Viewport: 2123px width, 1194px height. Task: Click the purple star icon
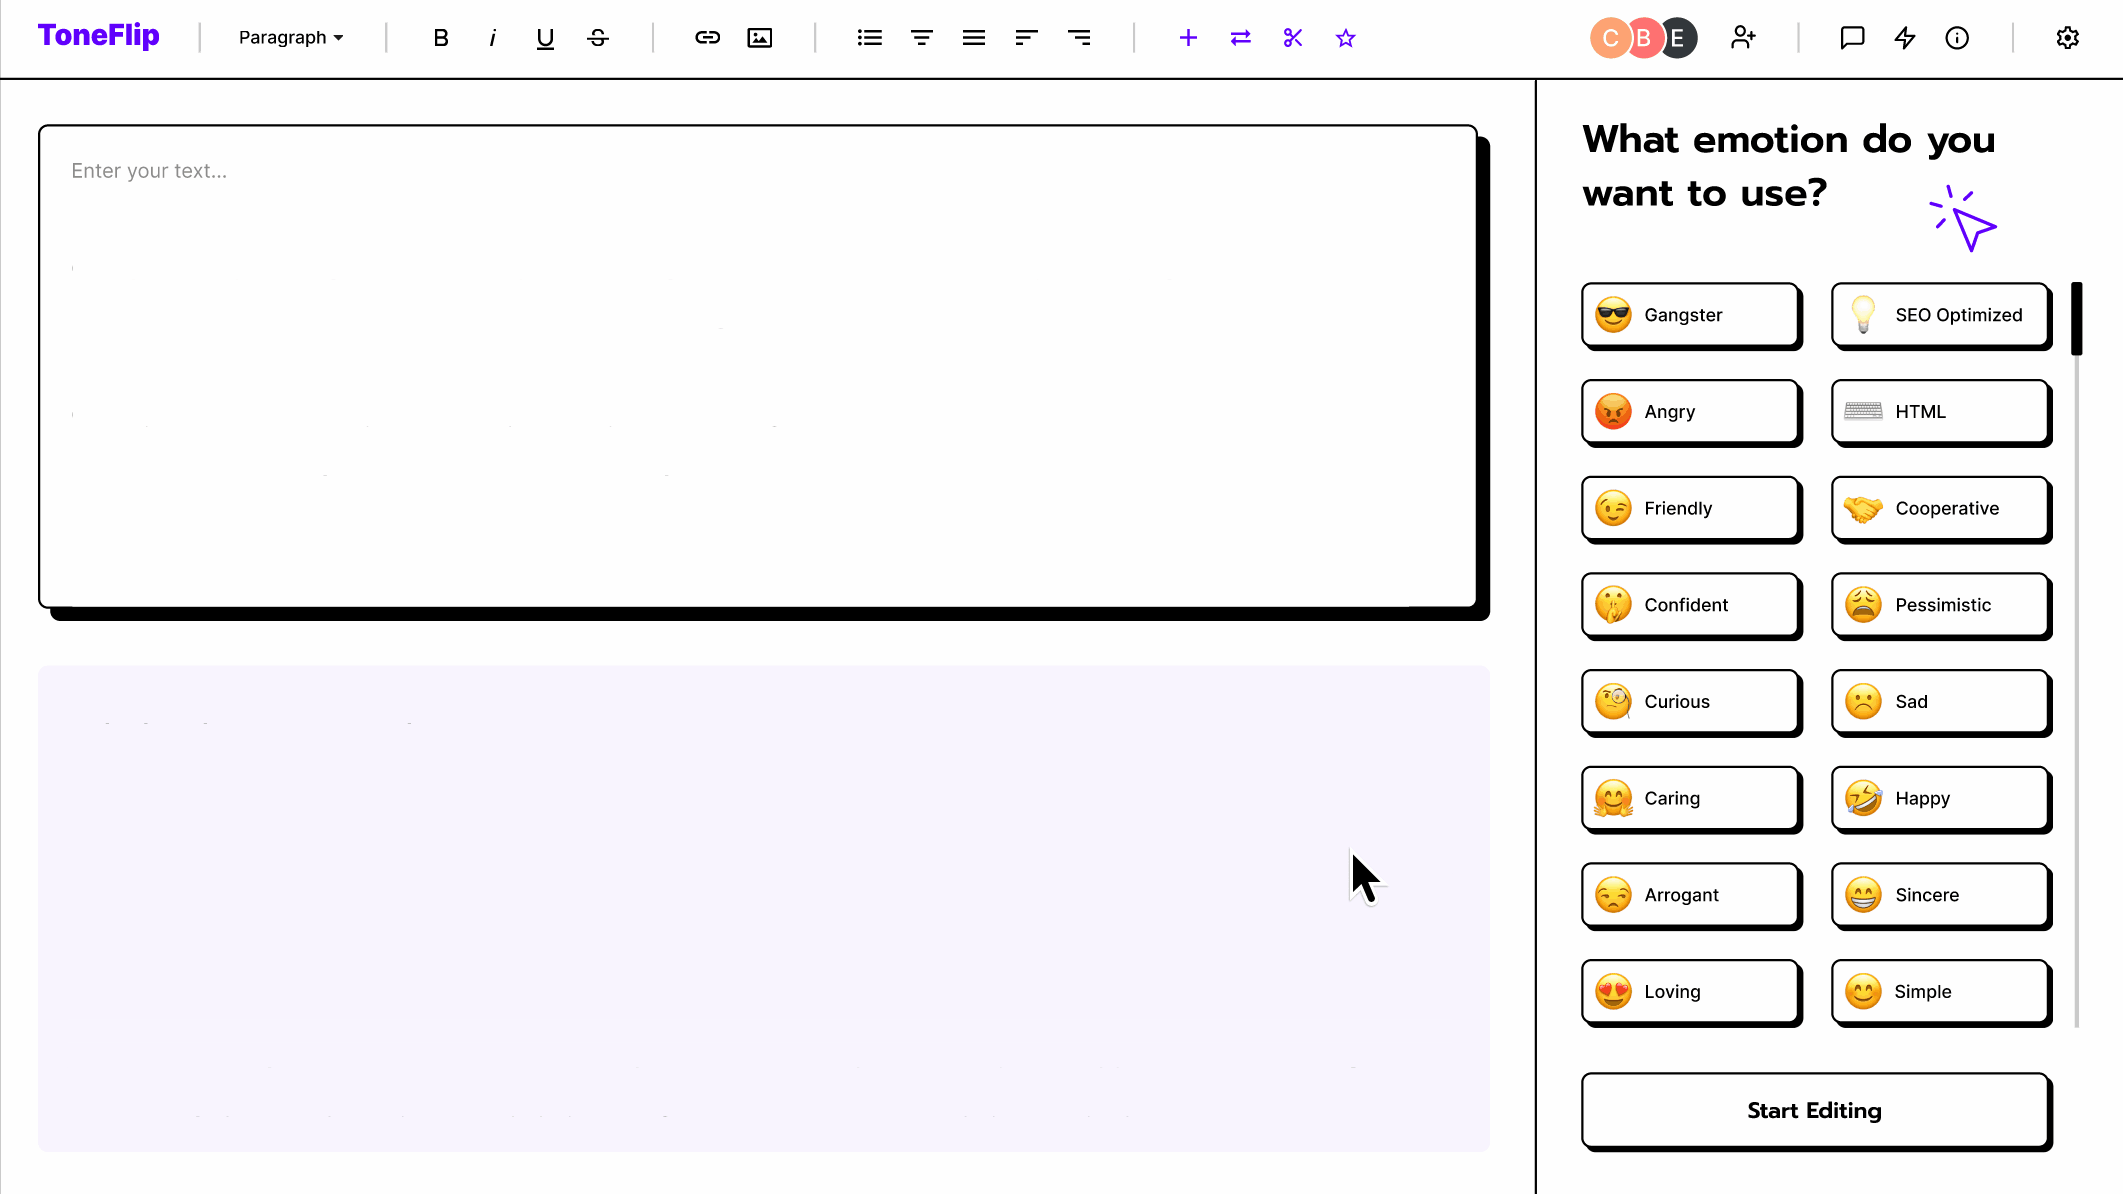point(1345,38)
